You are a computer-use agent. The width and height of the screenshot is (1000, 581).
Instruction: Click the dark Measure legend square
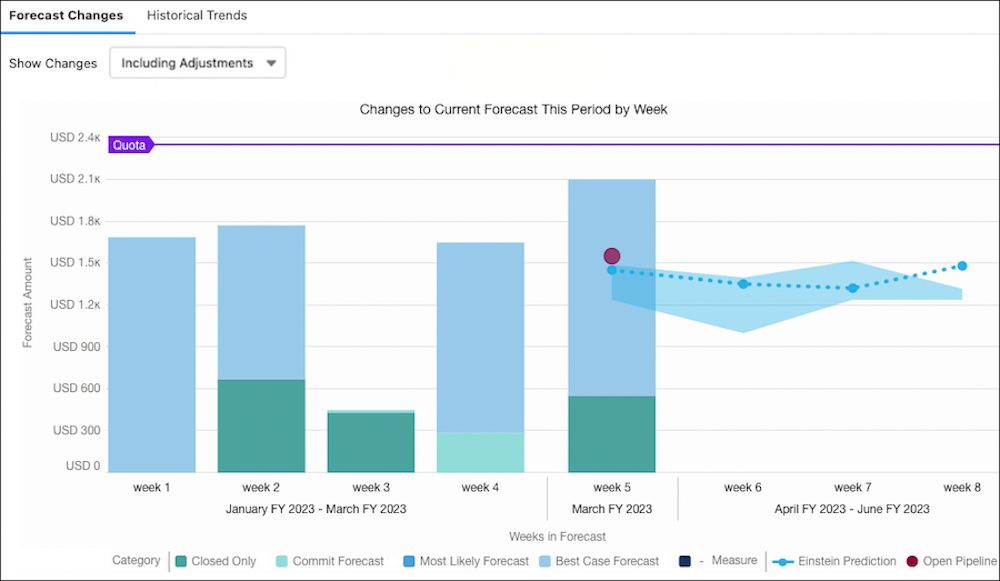[x=686, y=561]
